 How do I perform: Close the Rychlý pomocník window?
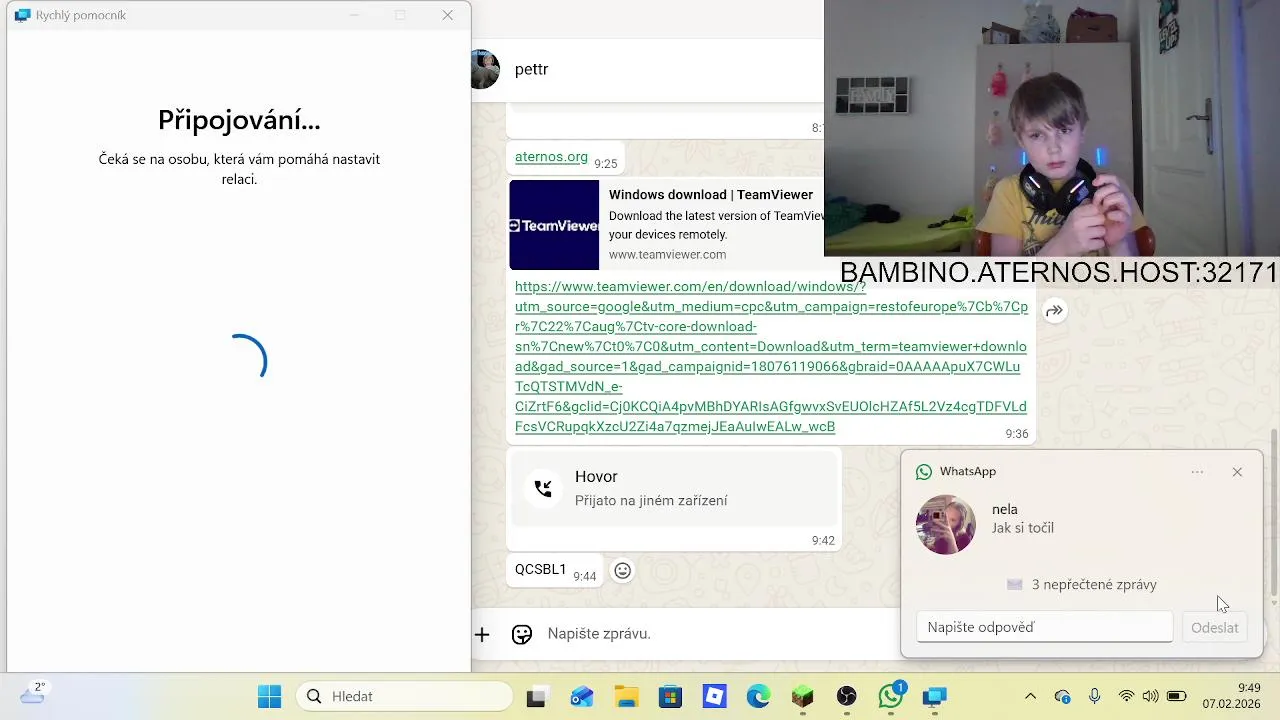click(x=448, y=15)
